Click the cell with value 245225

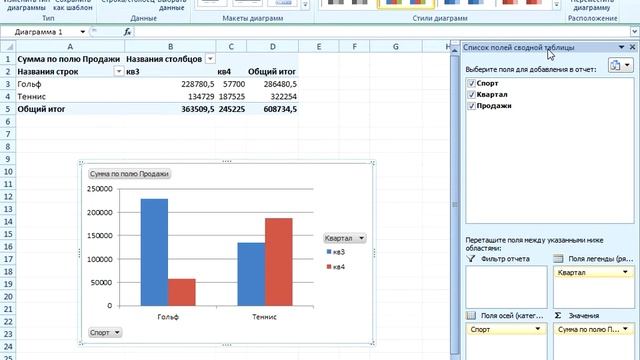231,109
